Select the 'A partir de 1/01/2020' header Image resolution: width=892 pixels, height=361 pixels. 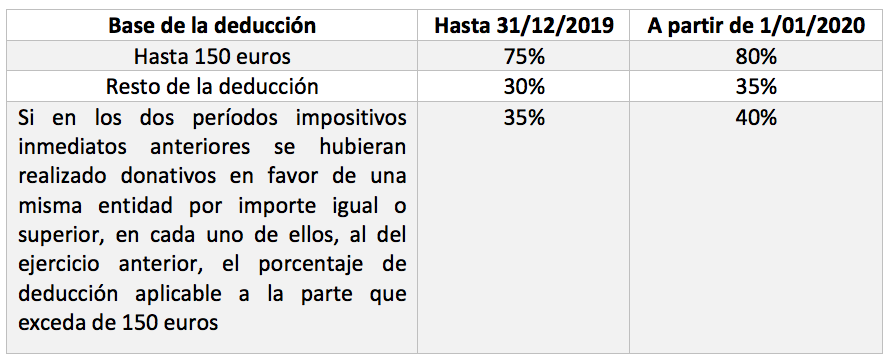pyautogui.click(x=757, y=26)
